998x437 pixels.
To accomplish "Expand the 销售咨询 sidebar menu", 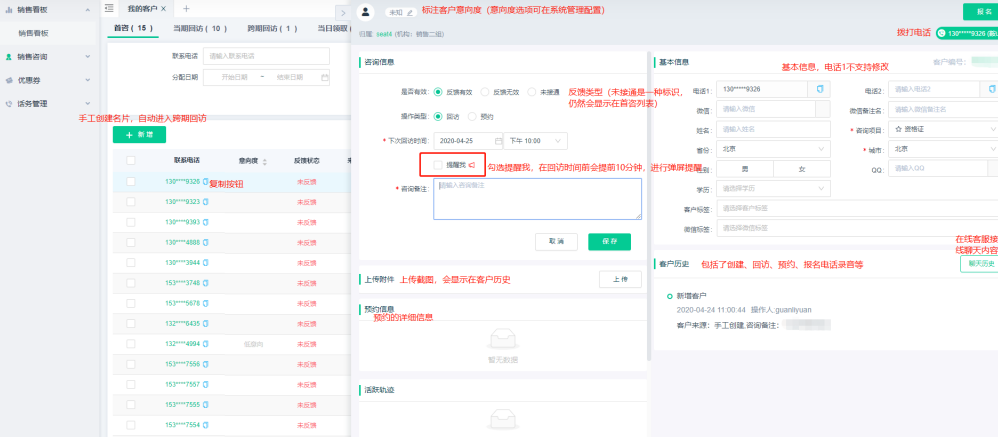I will (47, 57).
